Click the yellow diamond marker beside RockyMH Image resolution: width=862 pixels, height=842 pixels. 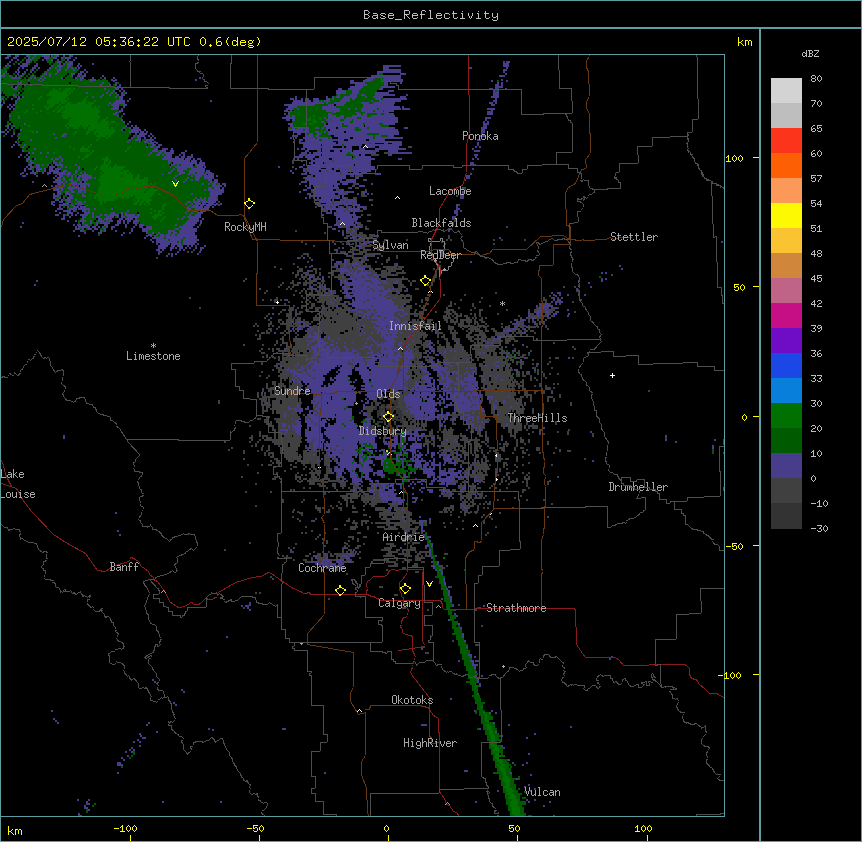250,204
